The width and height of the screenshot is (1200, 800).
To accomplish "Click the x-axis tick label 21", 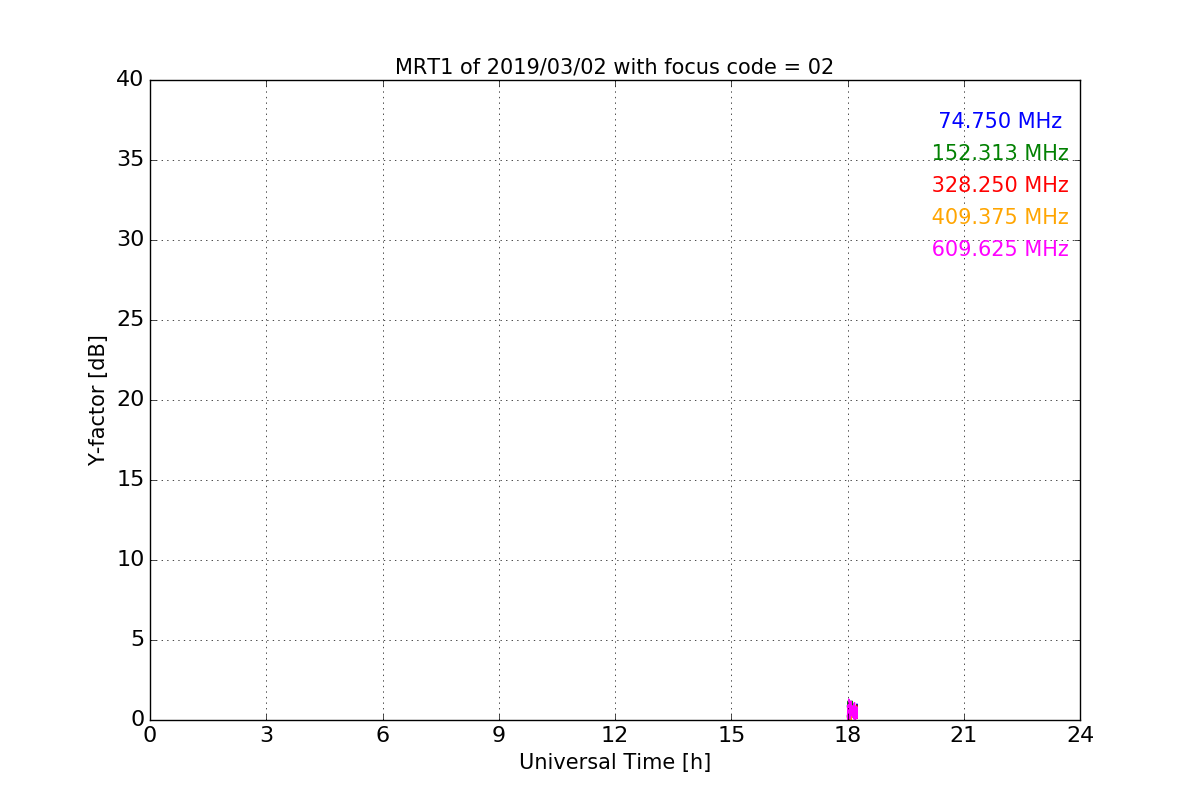I will (964, 735).
